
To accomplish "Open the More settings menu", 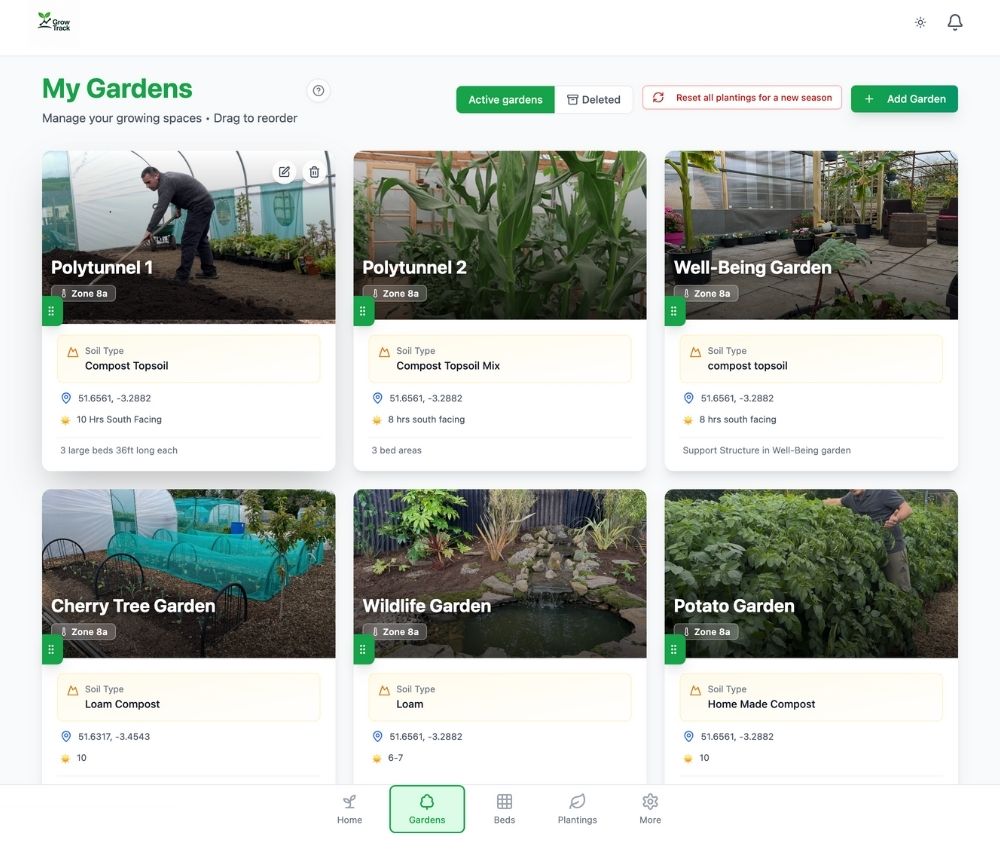I will click(650, 809).
